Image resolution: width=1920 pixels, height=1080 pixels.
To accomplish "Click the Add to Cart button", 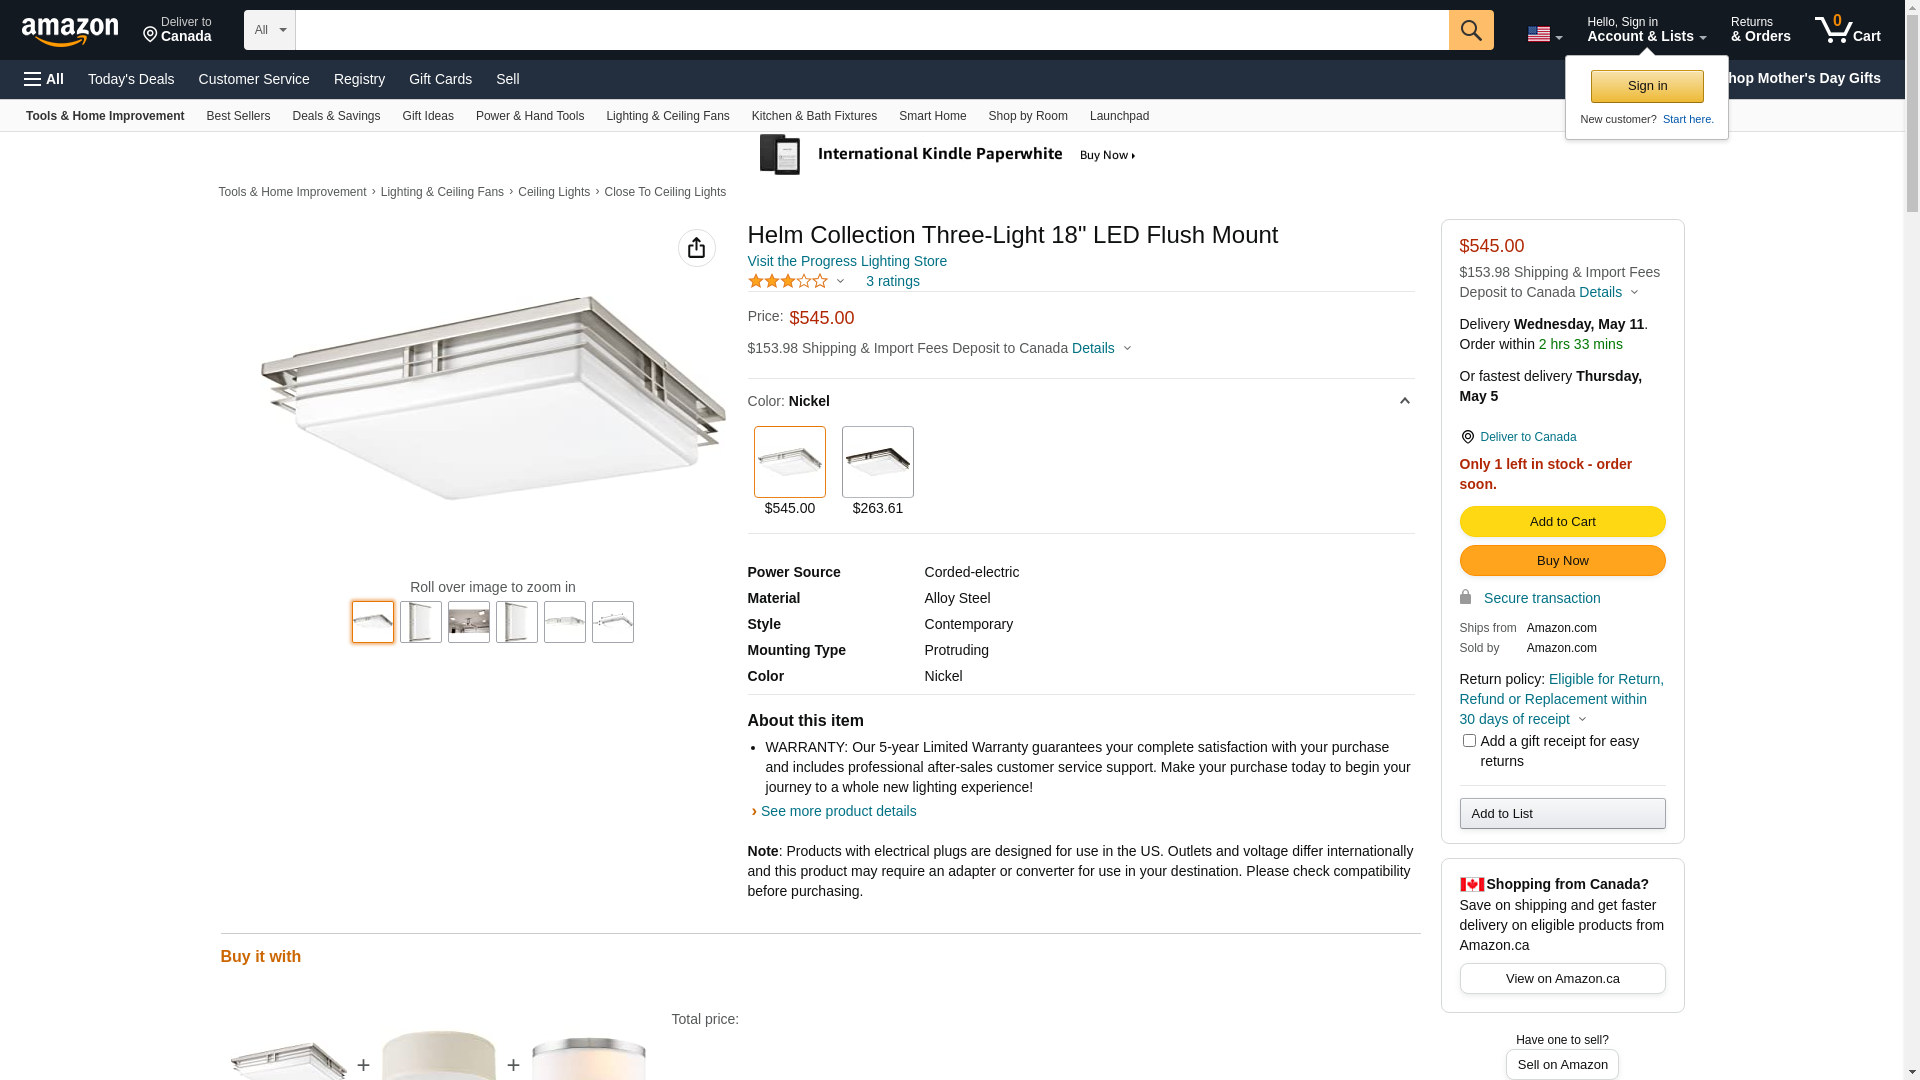I will [1562, 521].
